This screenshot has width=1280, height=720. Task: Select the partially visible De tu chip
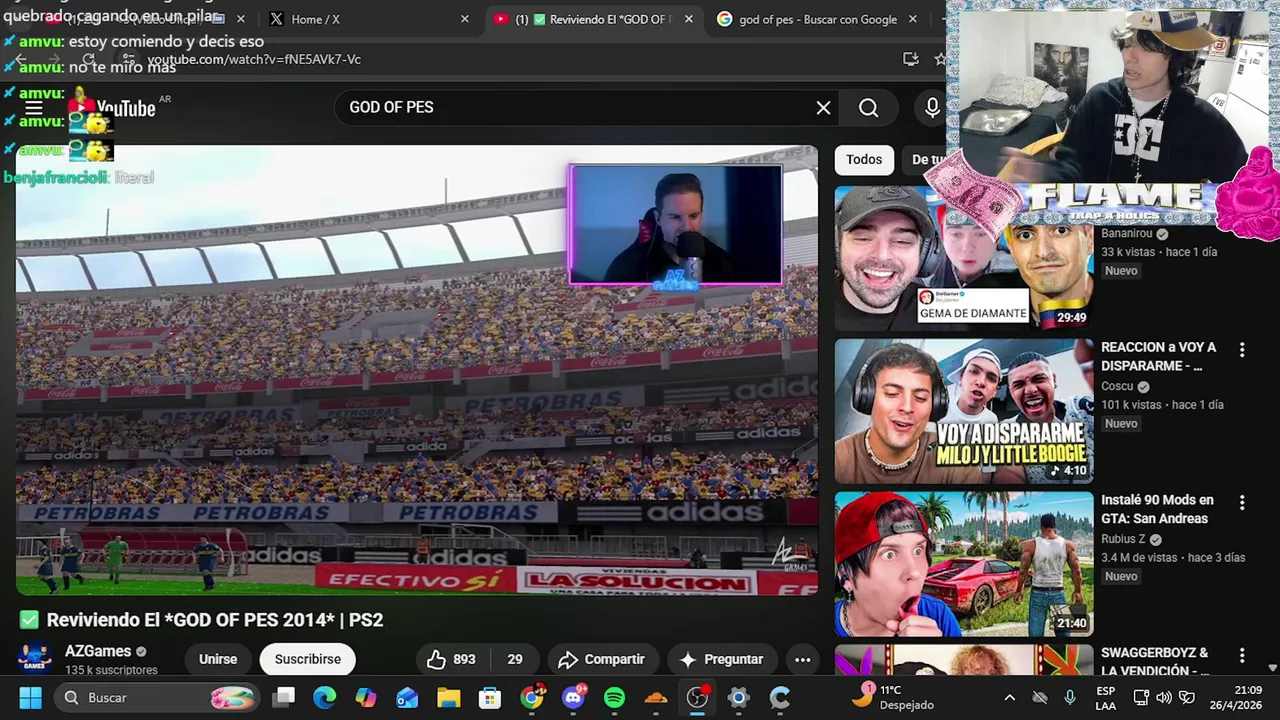point(927,159)
